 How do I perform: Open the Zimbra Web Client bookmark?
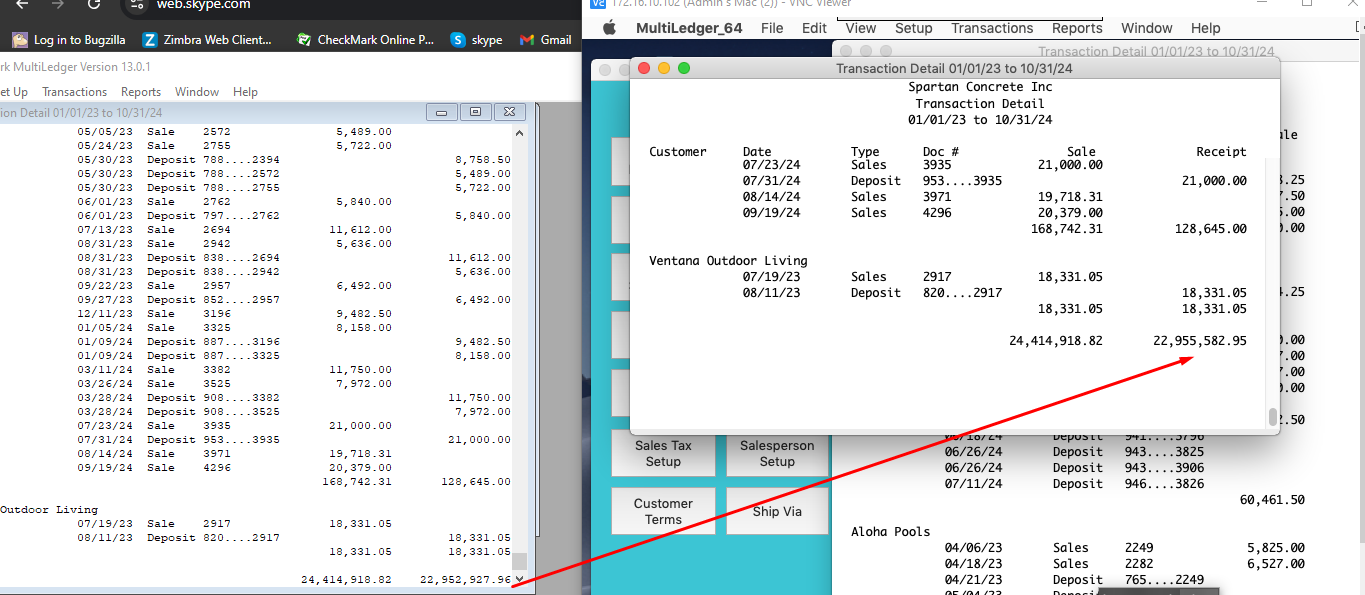pyautogui.click(x=208, y=40)
